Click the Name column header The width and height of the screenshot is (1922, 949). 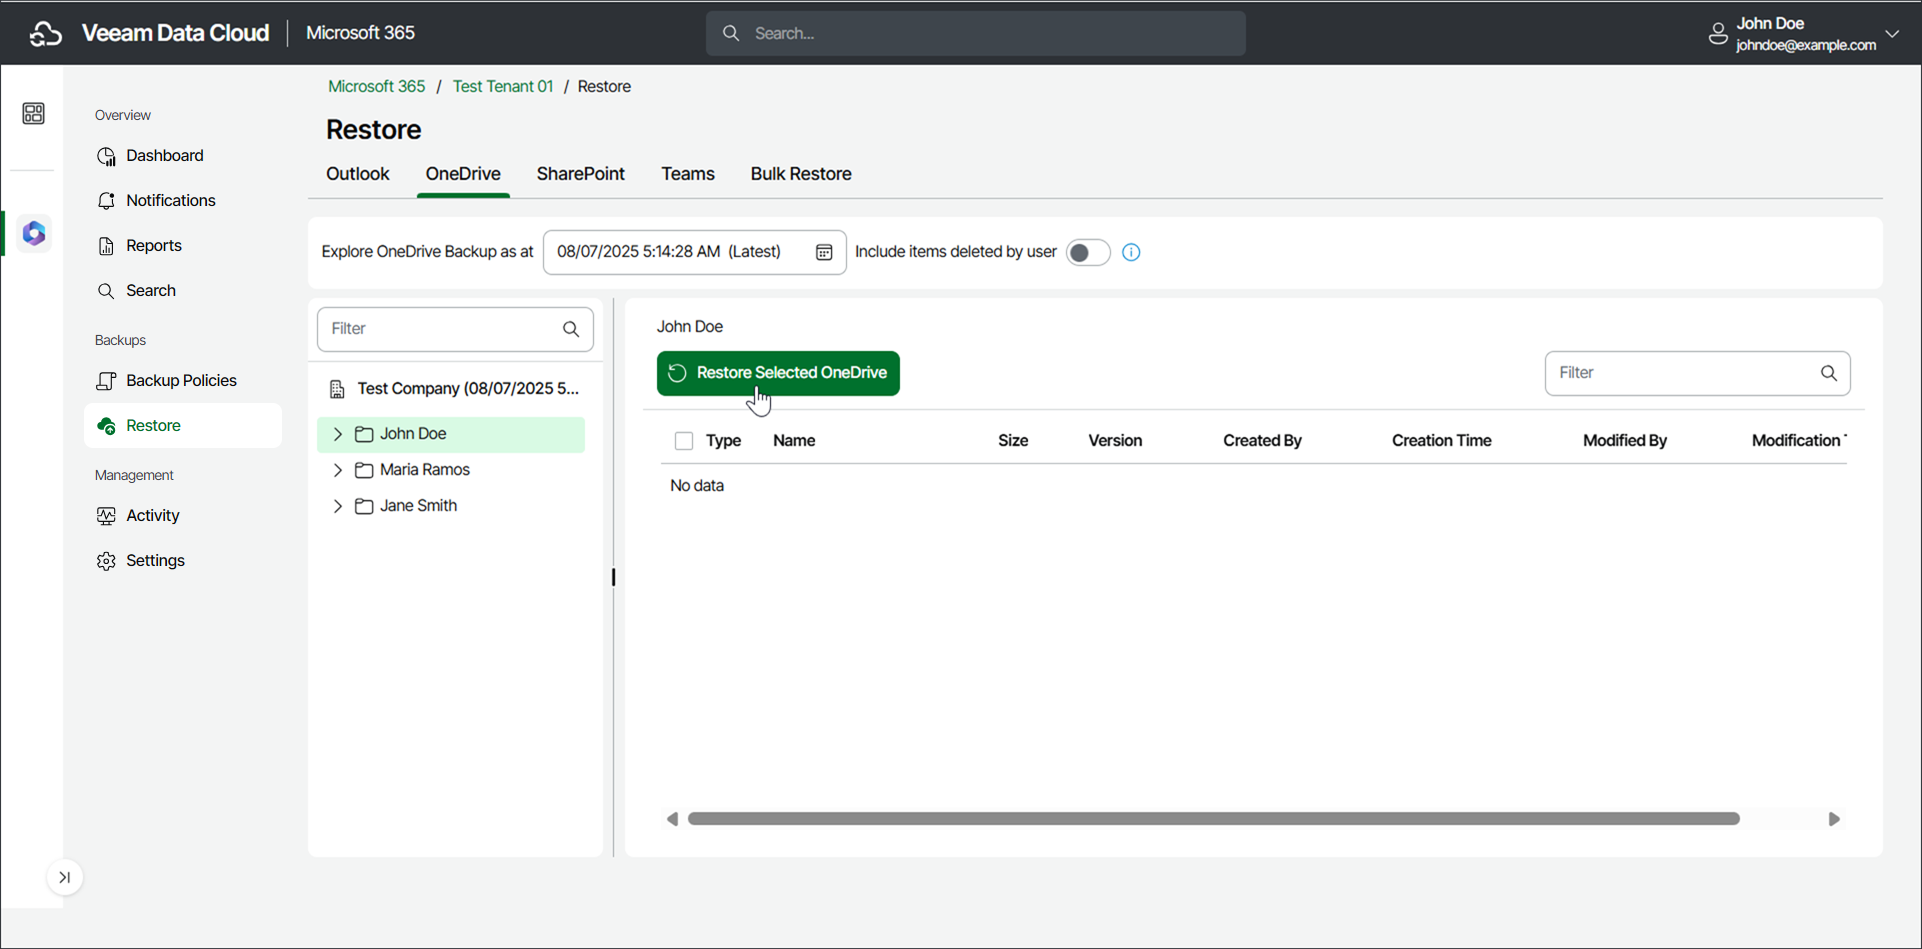tap(794, 441)
